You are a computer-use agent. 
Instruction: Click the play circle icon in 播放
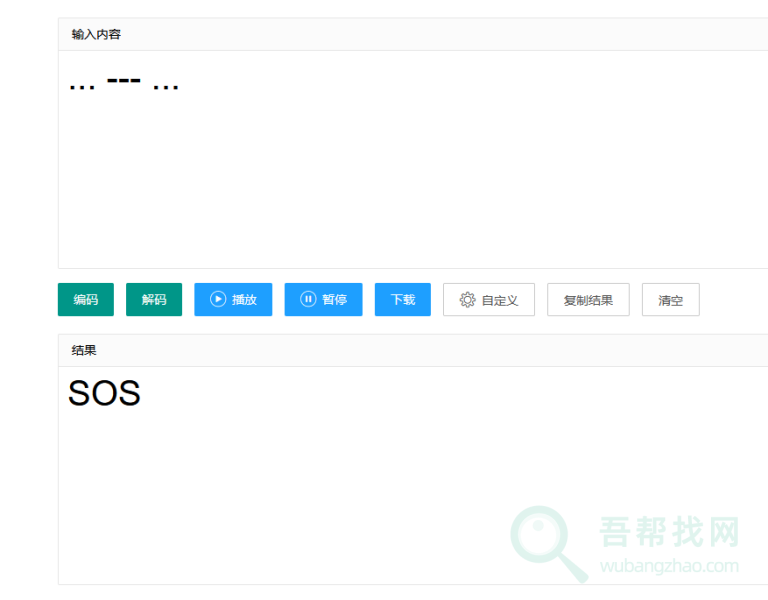coord(218,300)
